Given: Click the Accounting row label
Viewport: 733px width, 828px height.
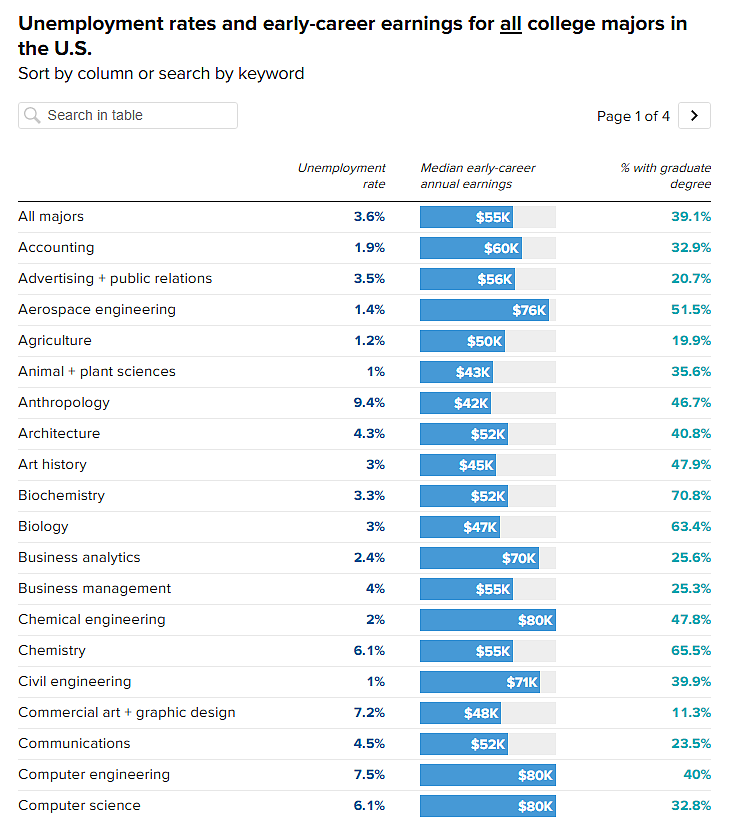Looking at the screenshot, I should [x=56, y=248].
